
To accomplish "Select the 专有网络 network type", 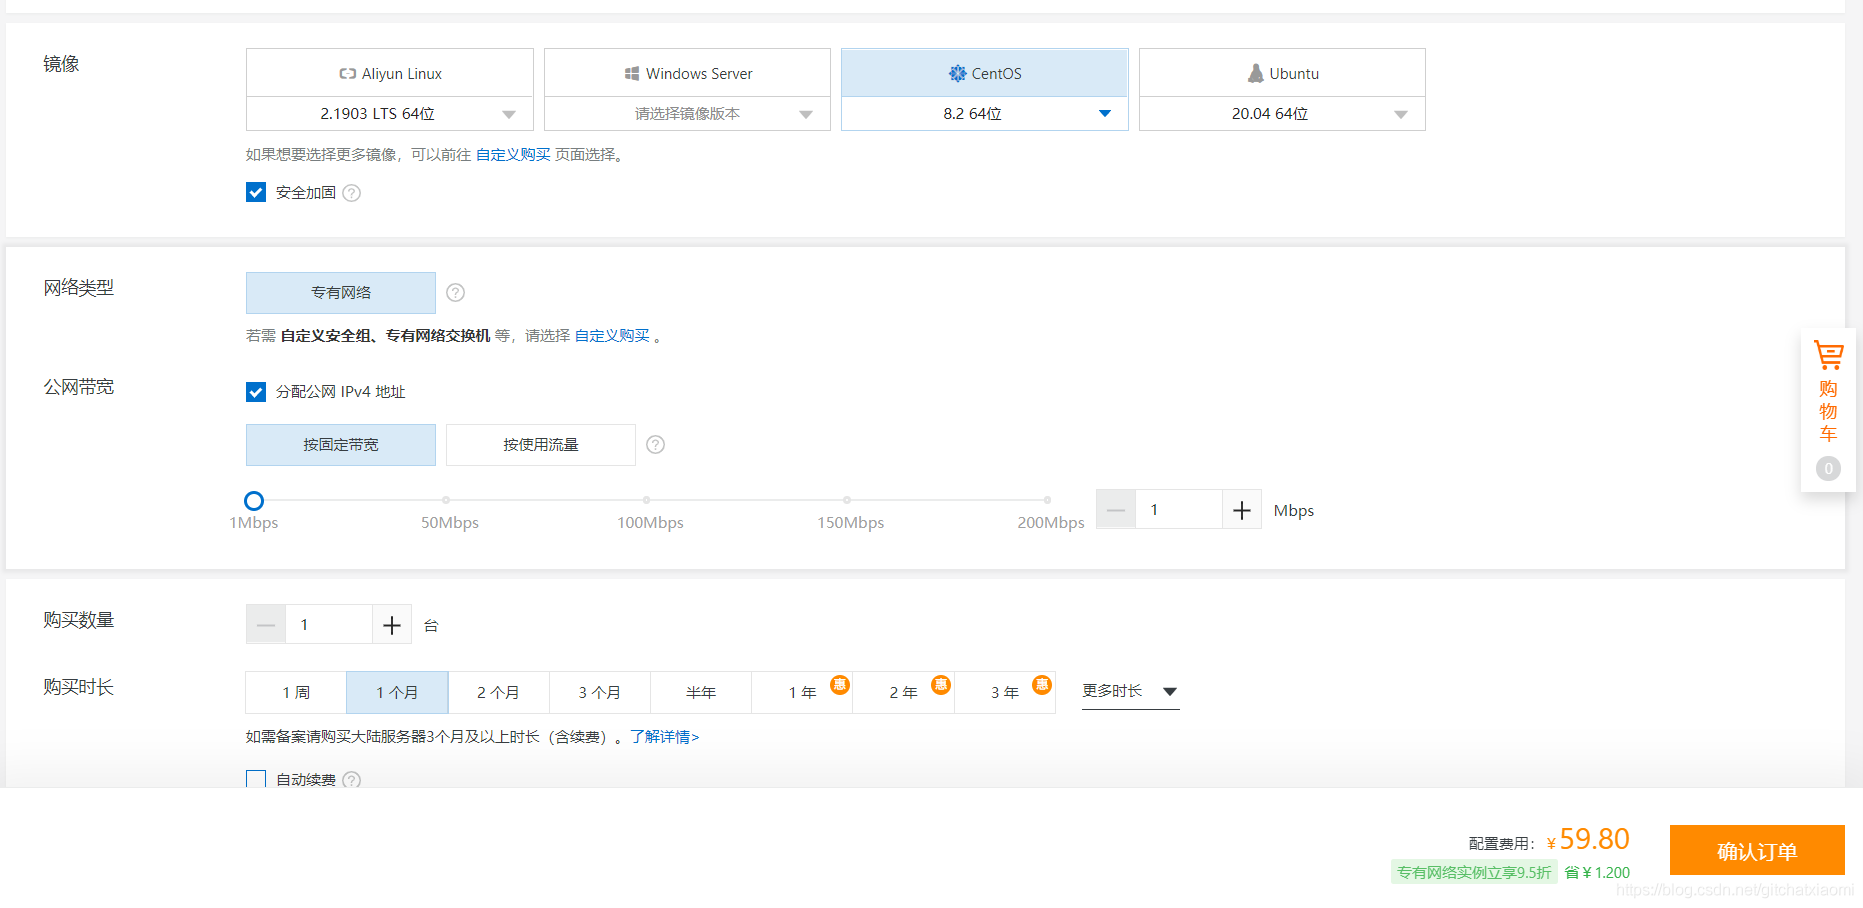I will (x=341, y=293).
